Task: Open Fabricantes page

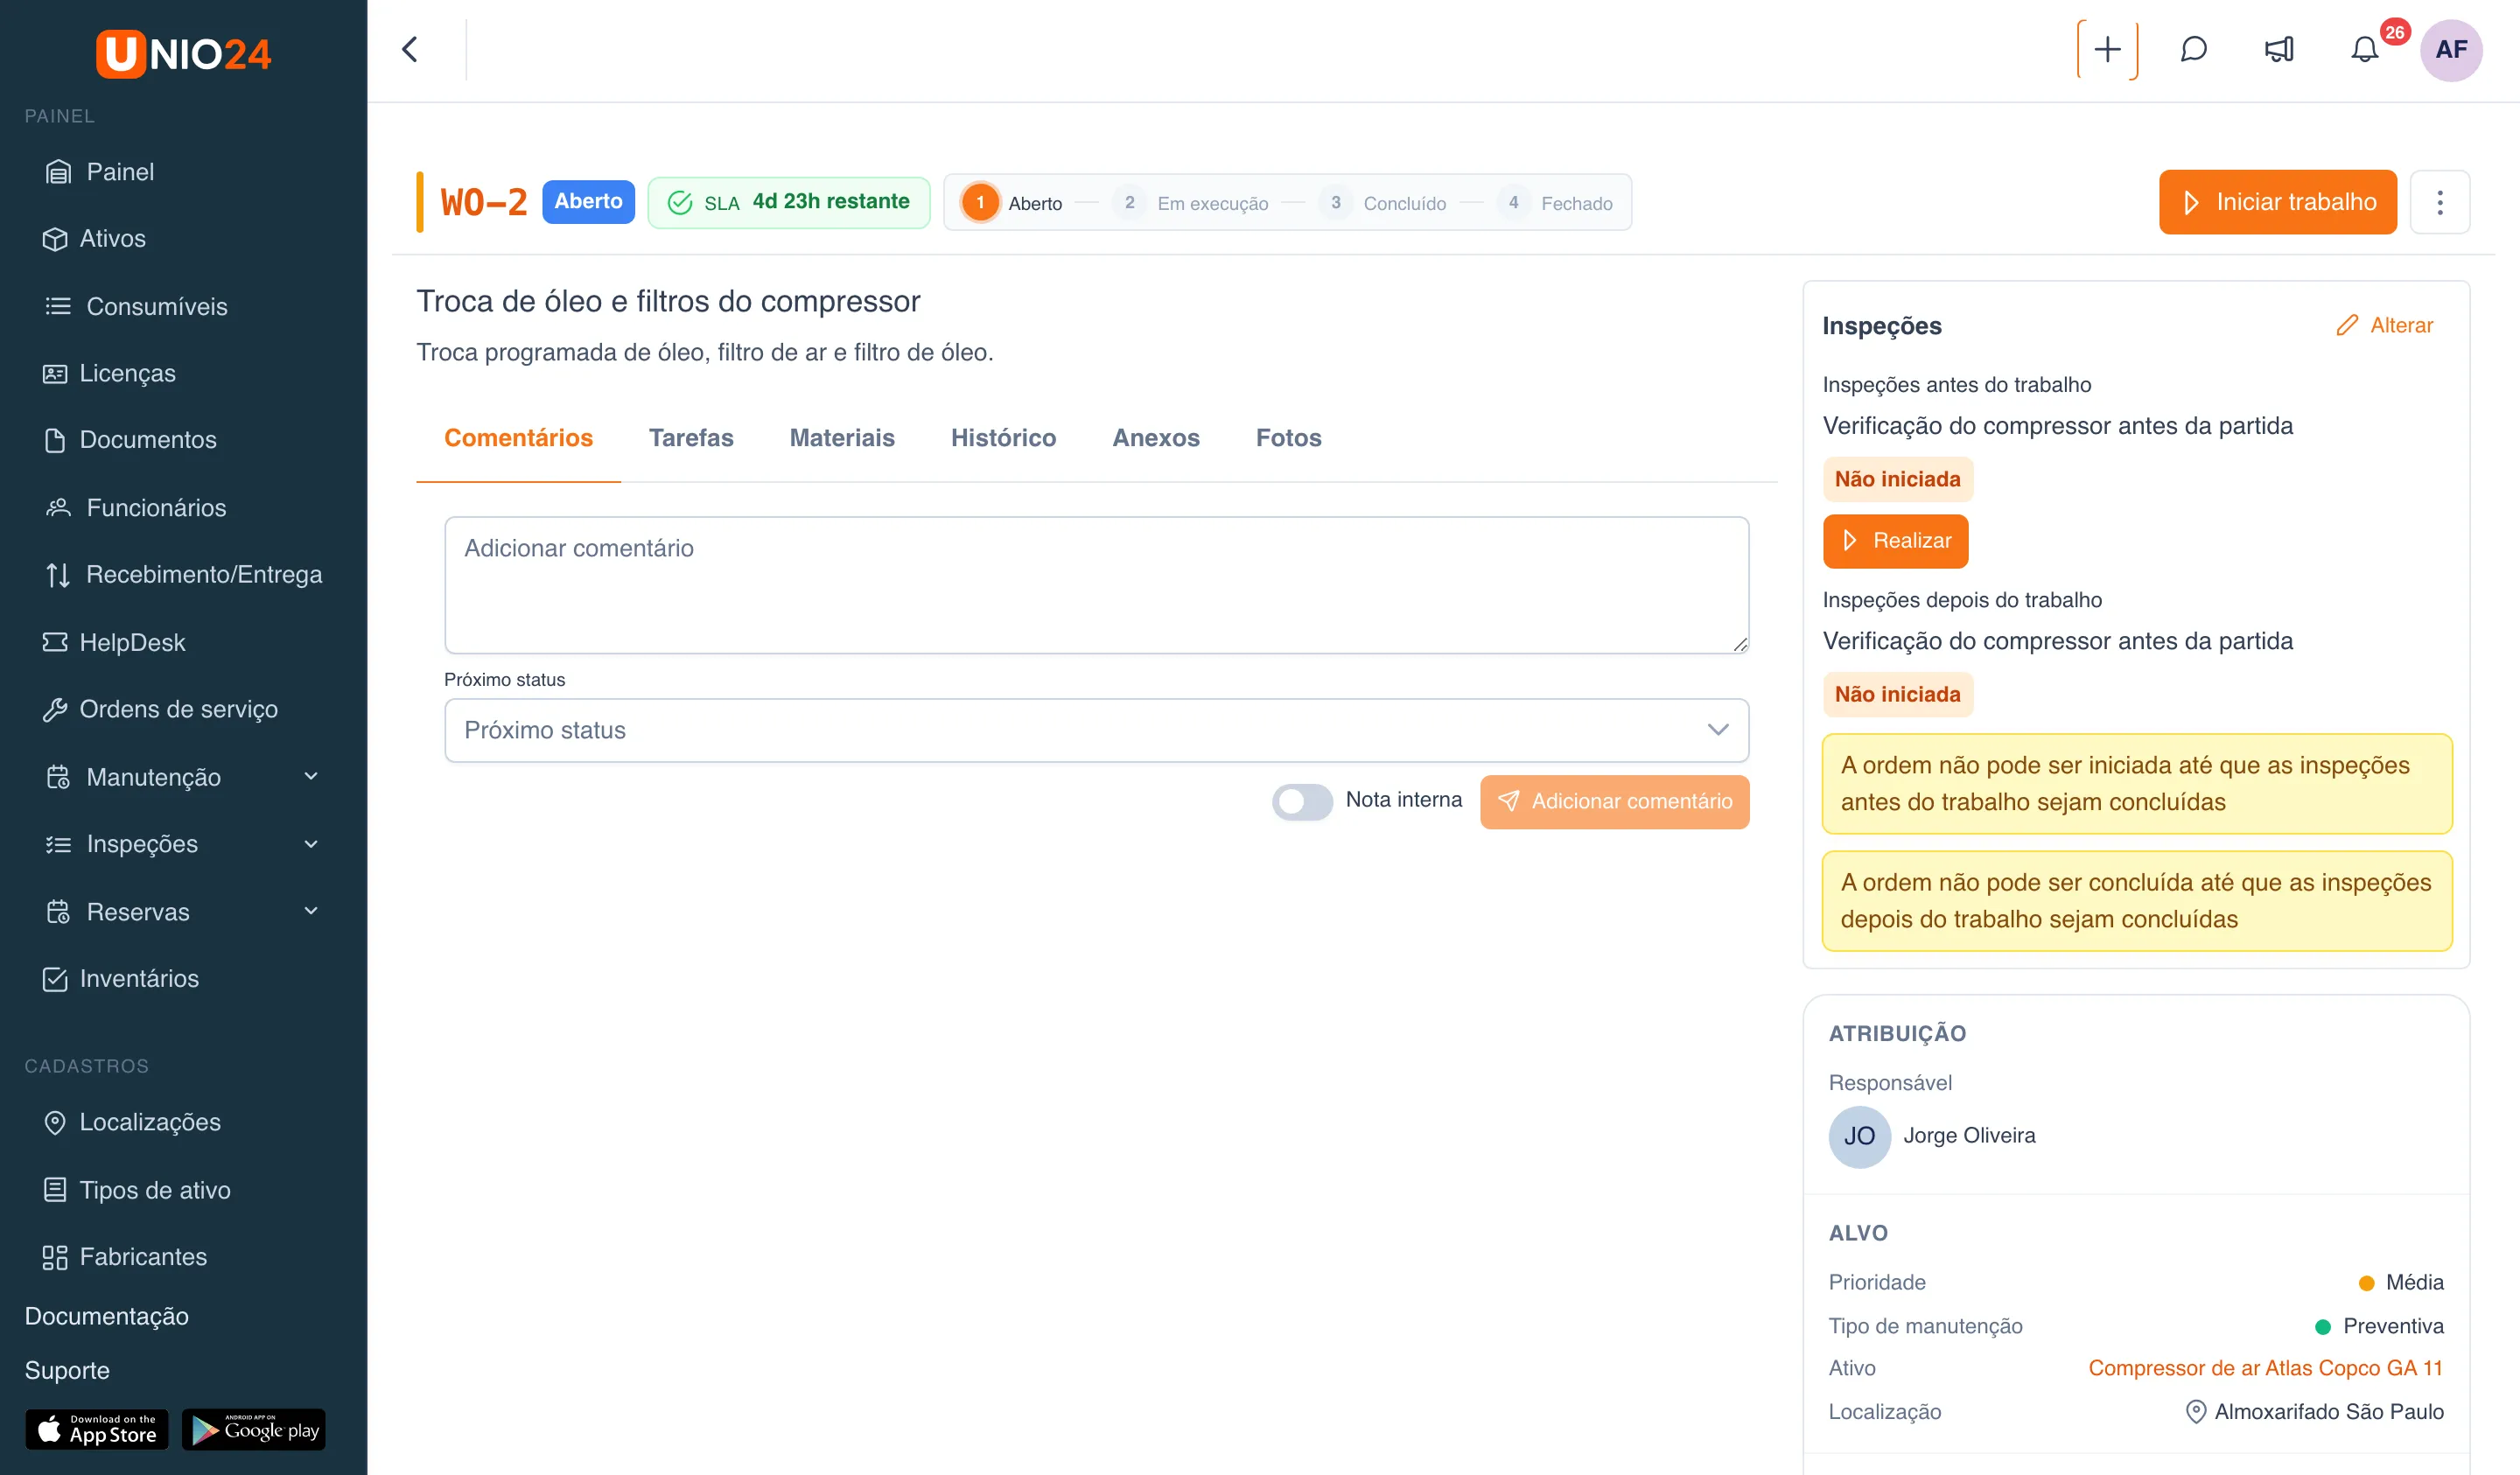Action: pyautogui.click(x=125, y=1257)
